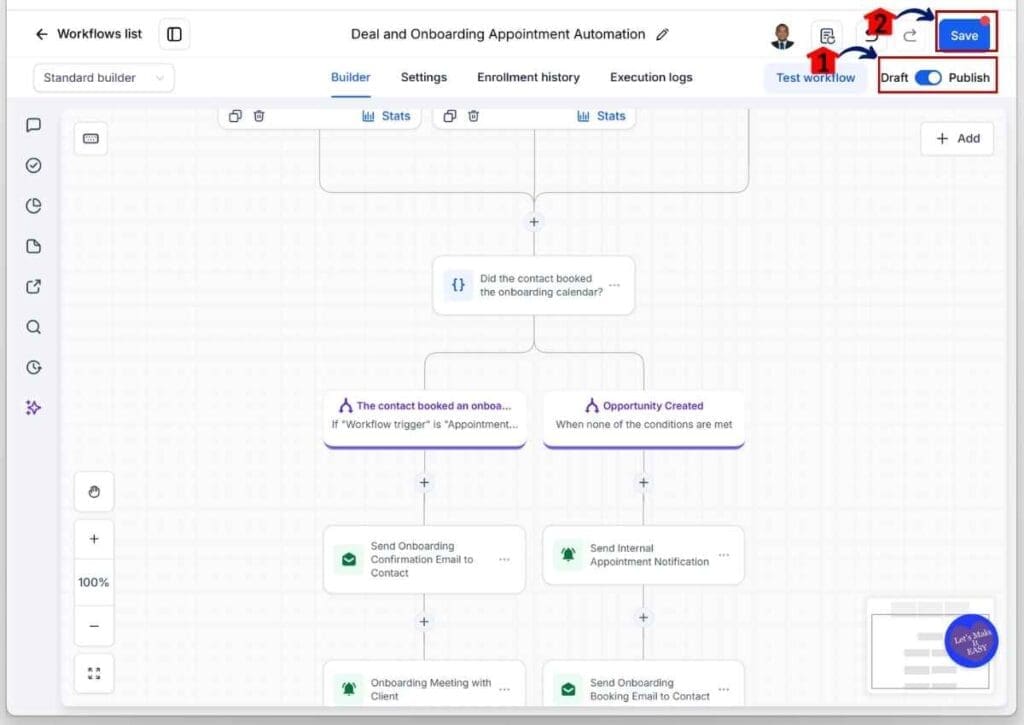This screenshot has height=725, width=1024.
Task: Open Onboarding Meeting with Client action
Action: 424,685
